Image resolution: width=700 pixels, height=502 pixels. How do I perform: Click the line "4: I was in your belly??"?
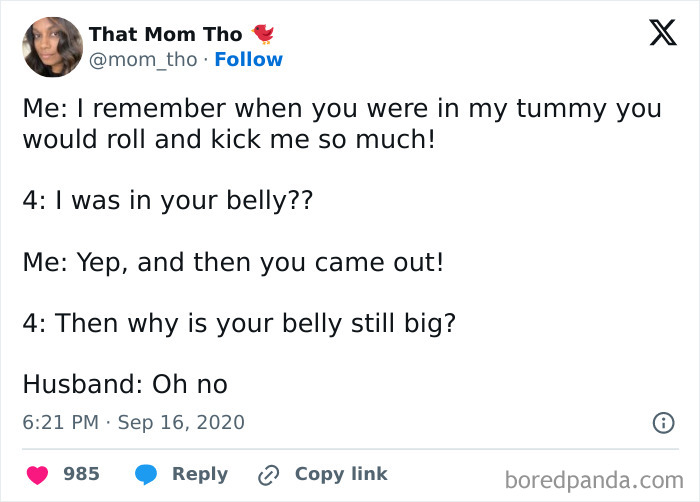point(167,200)
